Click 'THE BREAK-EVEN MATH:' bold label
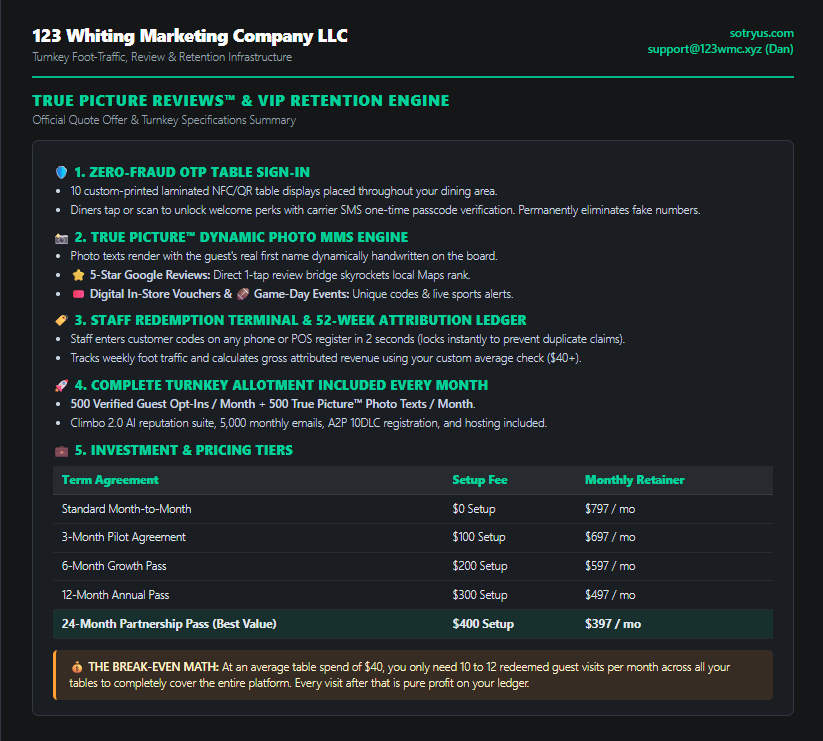Viewport: 823px width, 741px height. click(153, 667)
